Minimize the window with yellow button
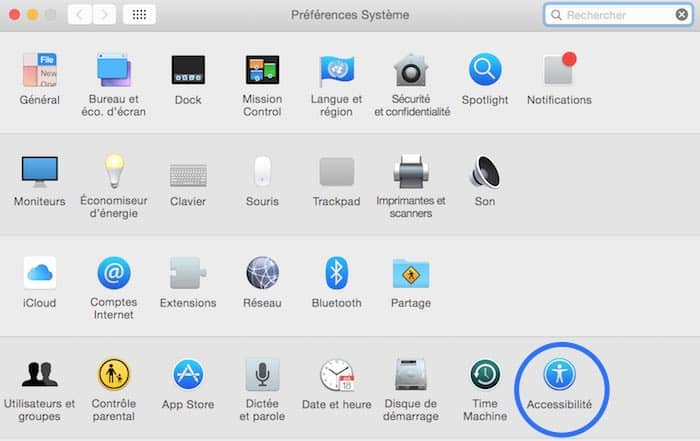This screenshot has height=441, width=700. click(33, 15)
